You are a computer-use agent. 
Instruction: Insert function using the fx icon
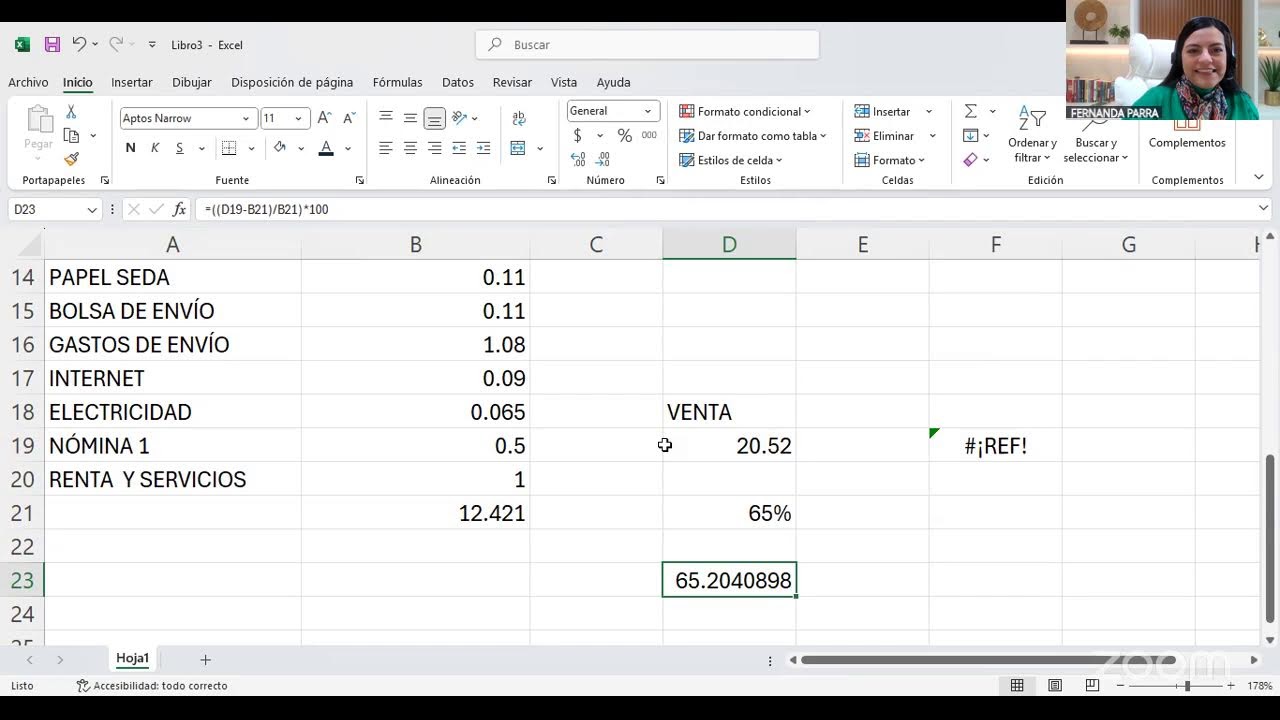point(179,209)
